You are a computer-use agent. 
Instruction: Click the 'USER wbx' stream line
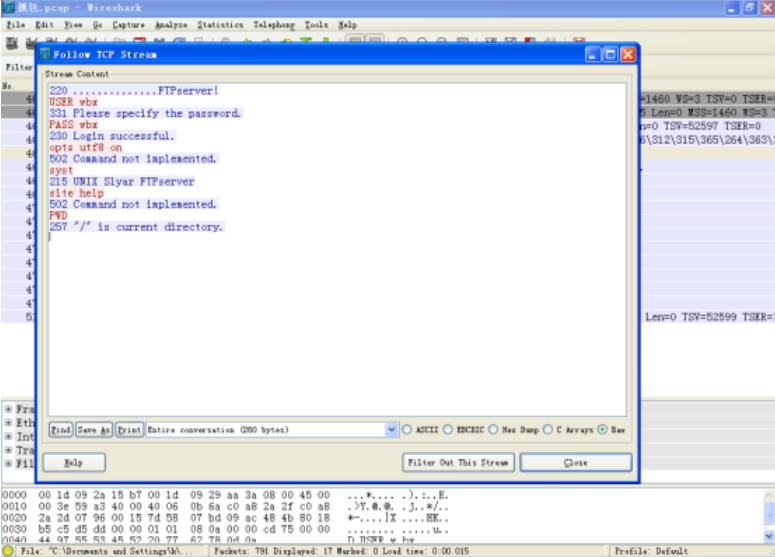coord(73,102)
